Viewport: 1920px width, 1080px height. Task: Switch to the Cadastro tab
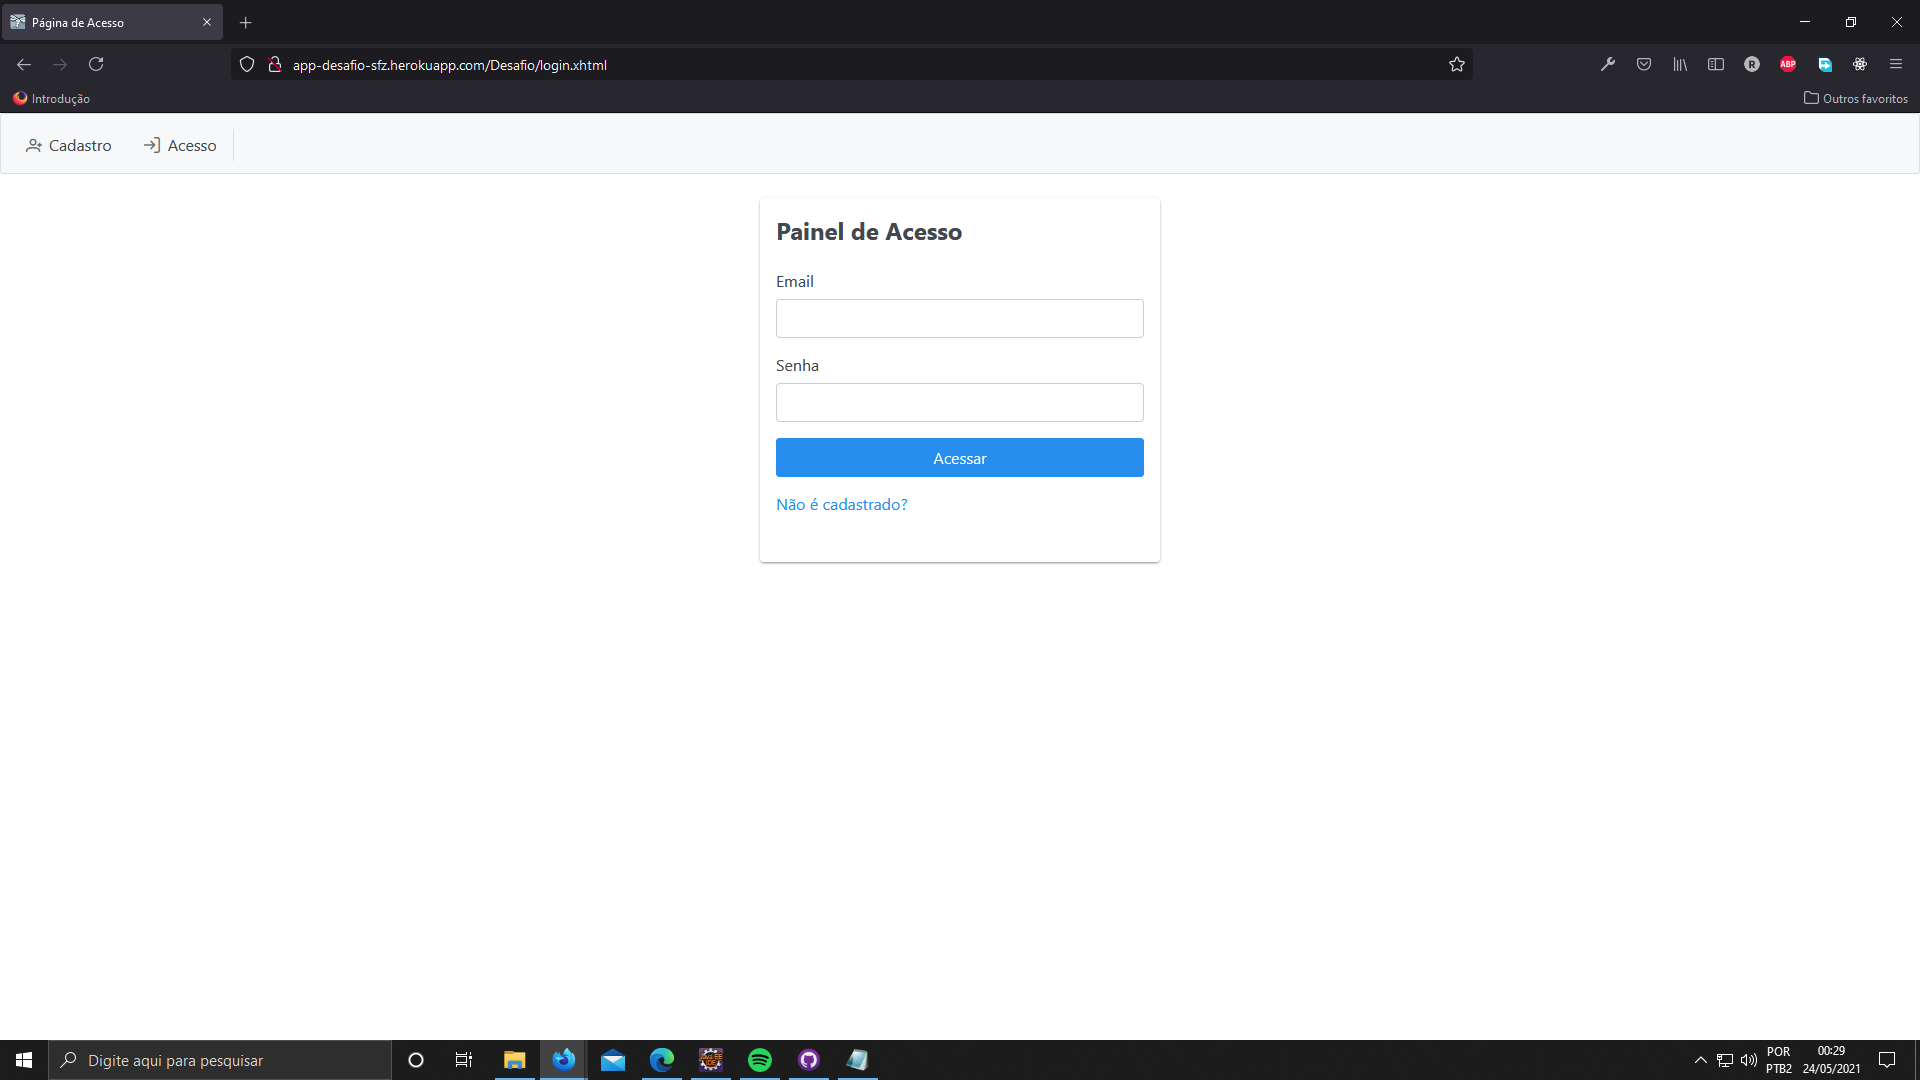pyautogui.click(x=68, y=145)
